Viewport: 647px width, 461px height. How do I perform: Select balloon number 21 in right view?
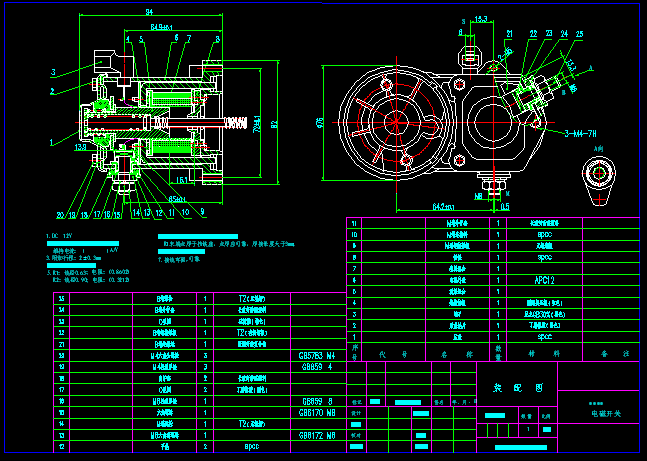(x=509, y=33)
